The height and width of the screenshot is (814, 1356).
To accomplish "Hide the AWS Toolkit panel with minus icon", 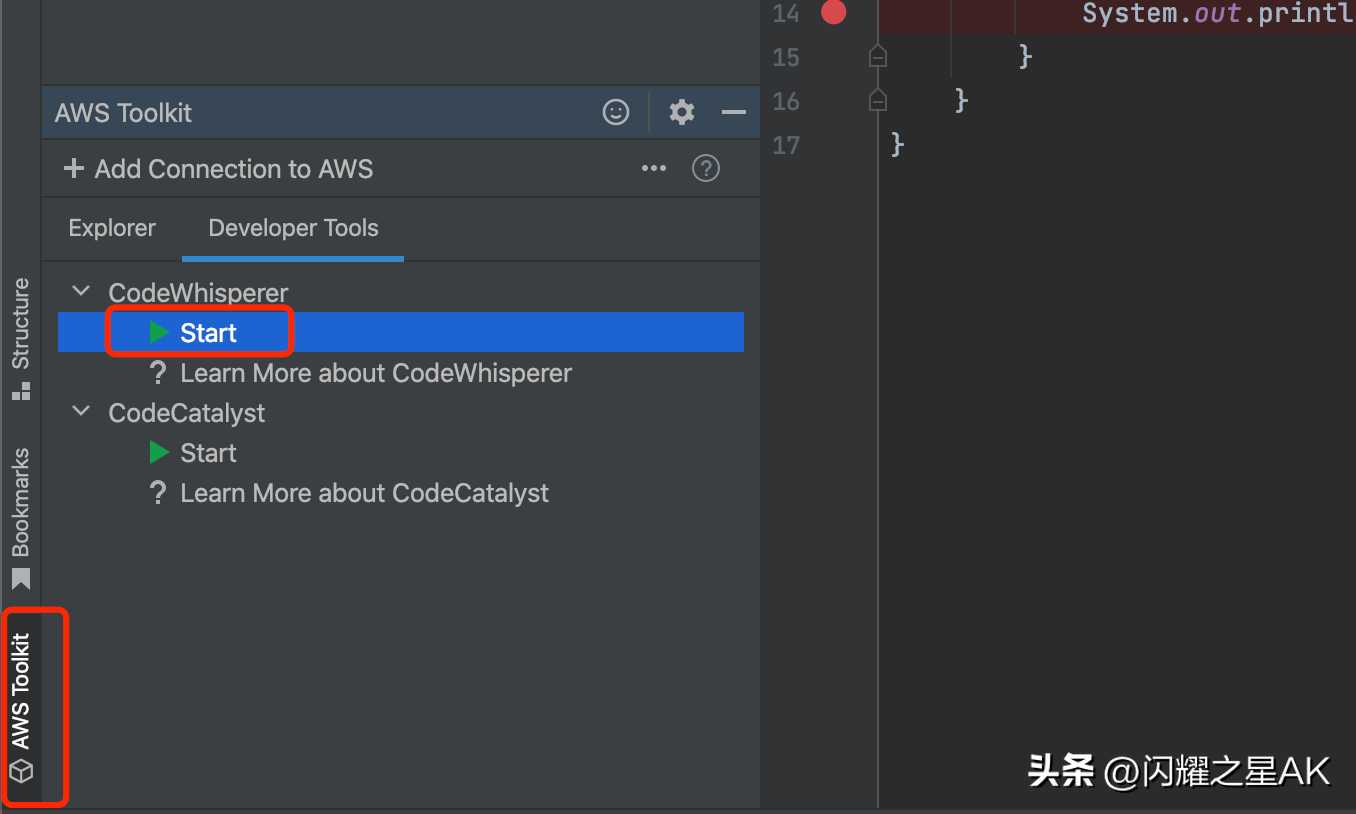I will (734, 112).
